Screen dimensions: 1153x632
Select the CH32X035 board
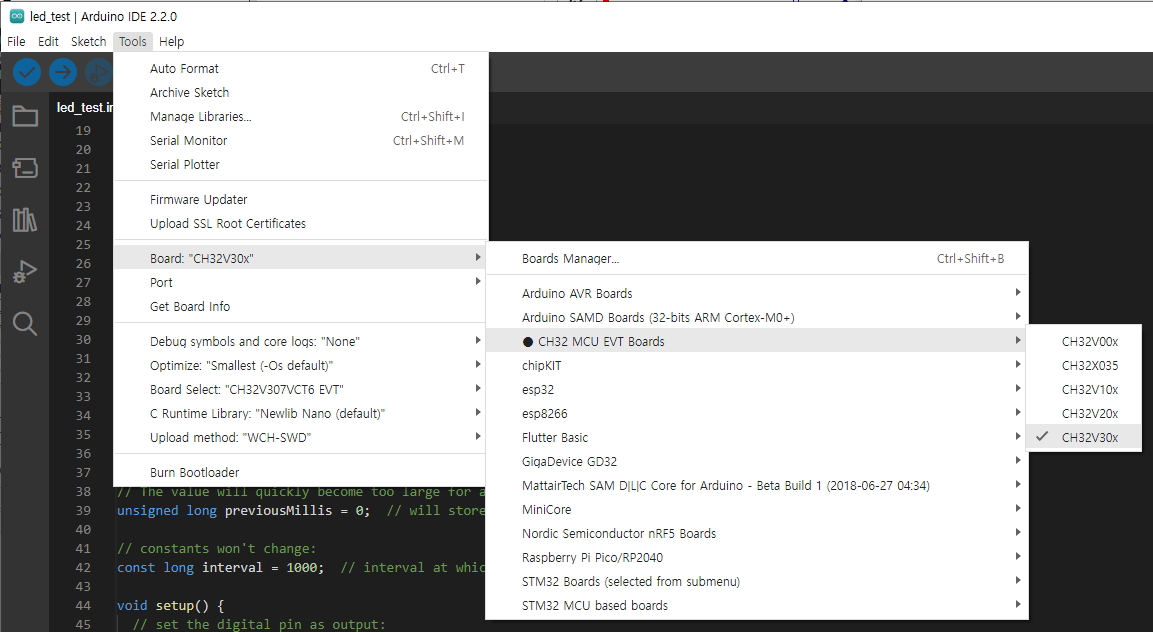point(1085,366)
